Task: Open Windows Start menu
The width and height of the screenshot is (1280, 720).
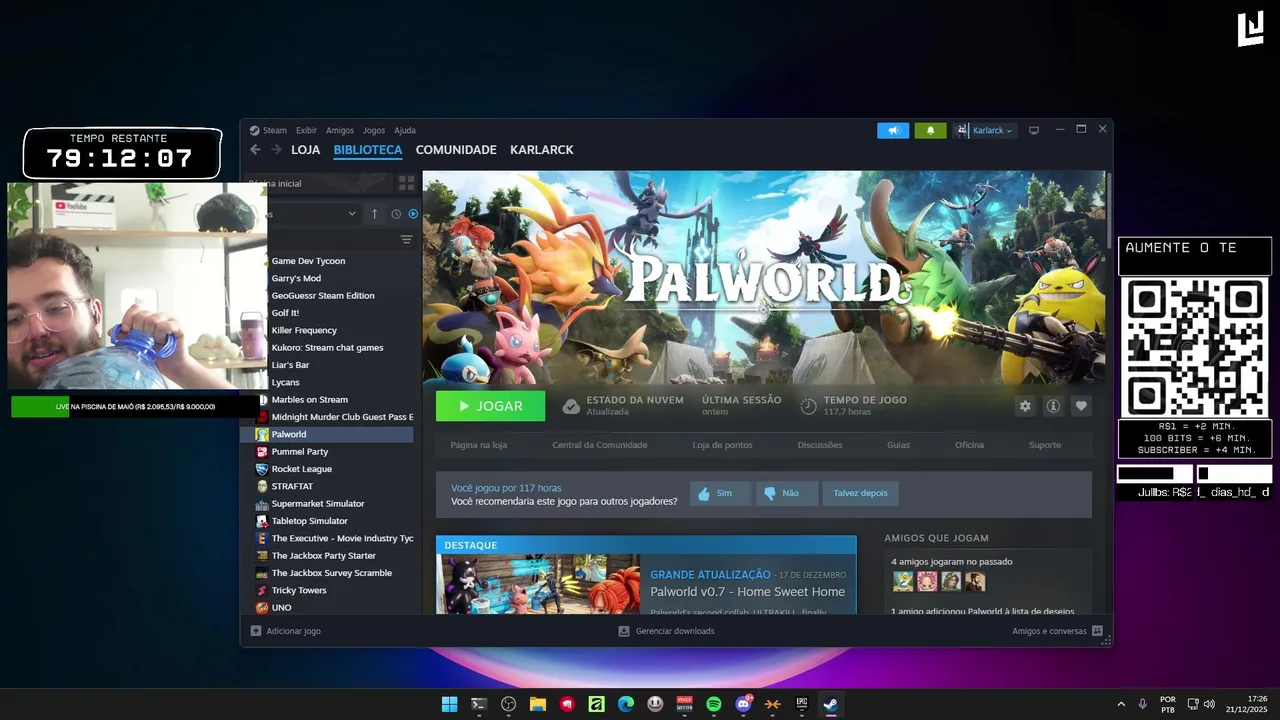Action: pos(450,704)
